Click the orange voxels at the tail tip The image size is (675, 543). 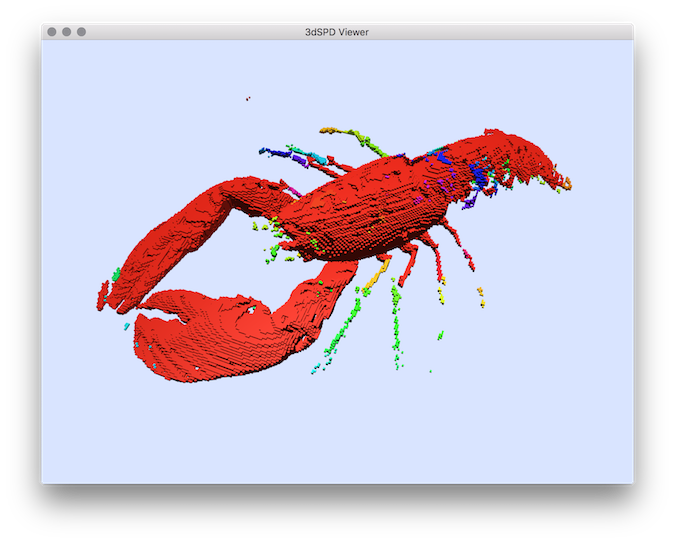565,183
